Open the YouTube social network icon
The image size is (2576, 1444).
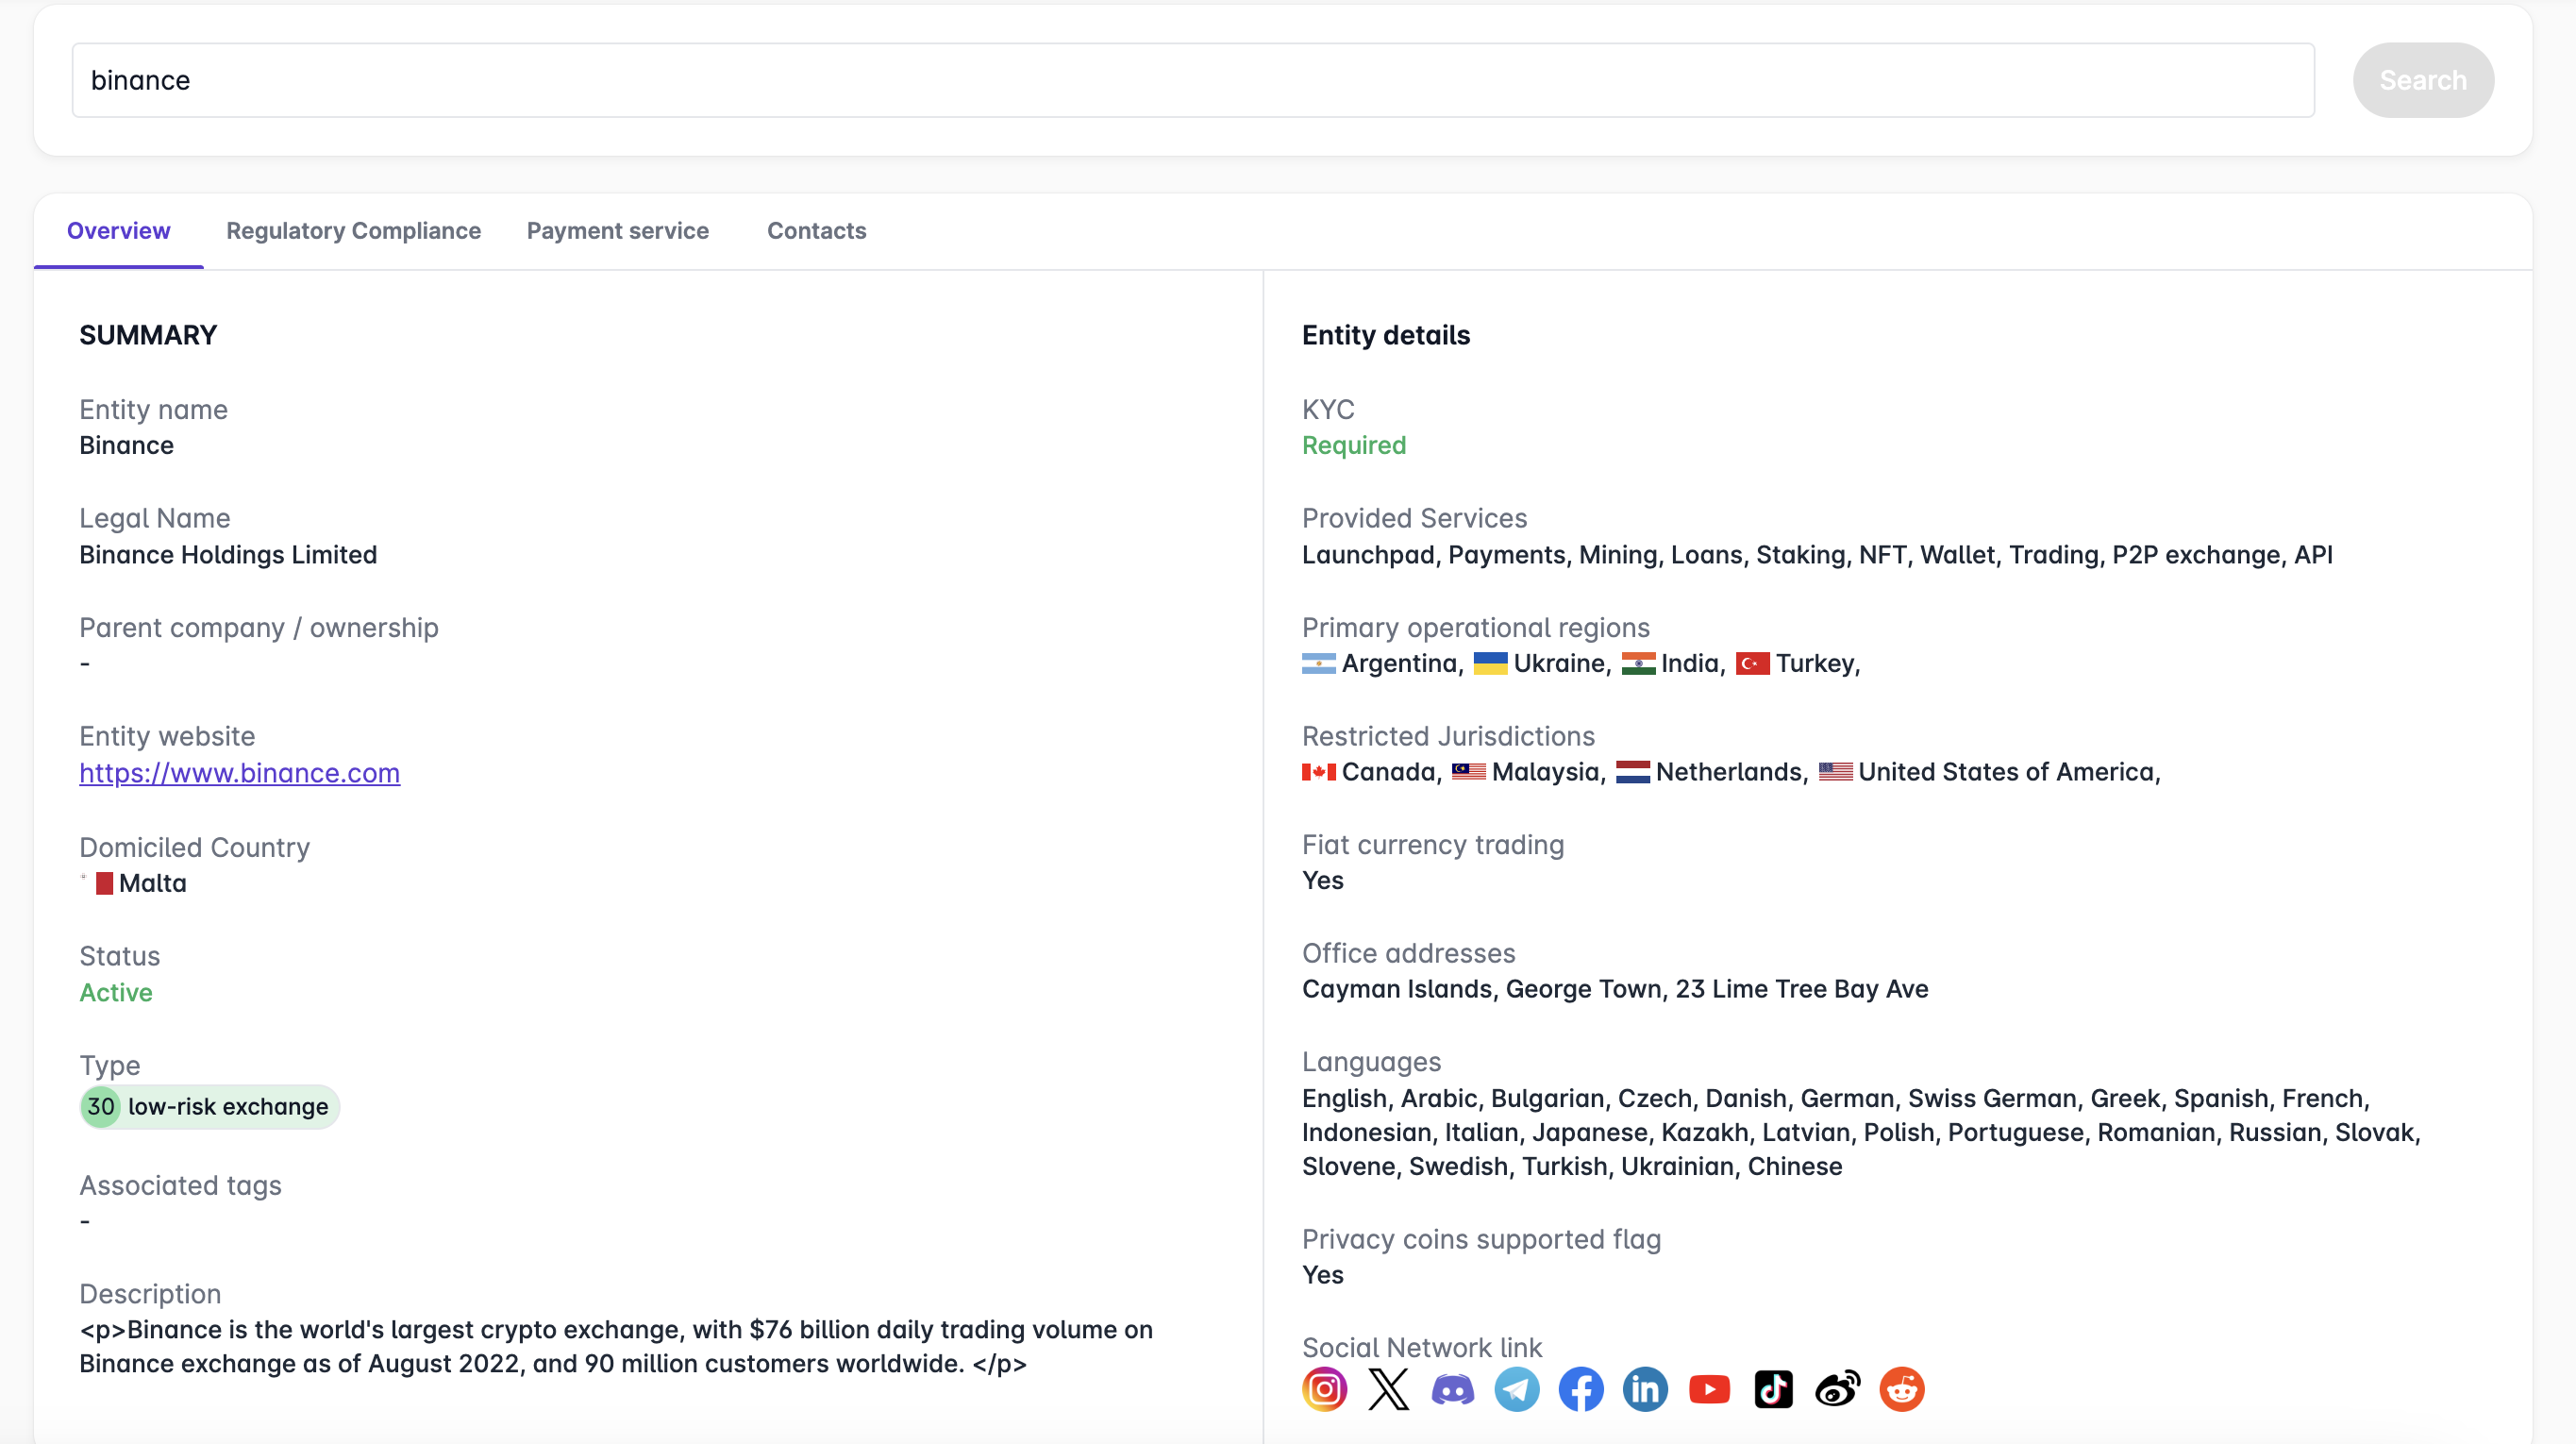tap(1709, 1389)
